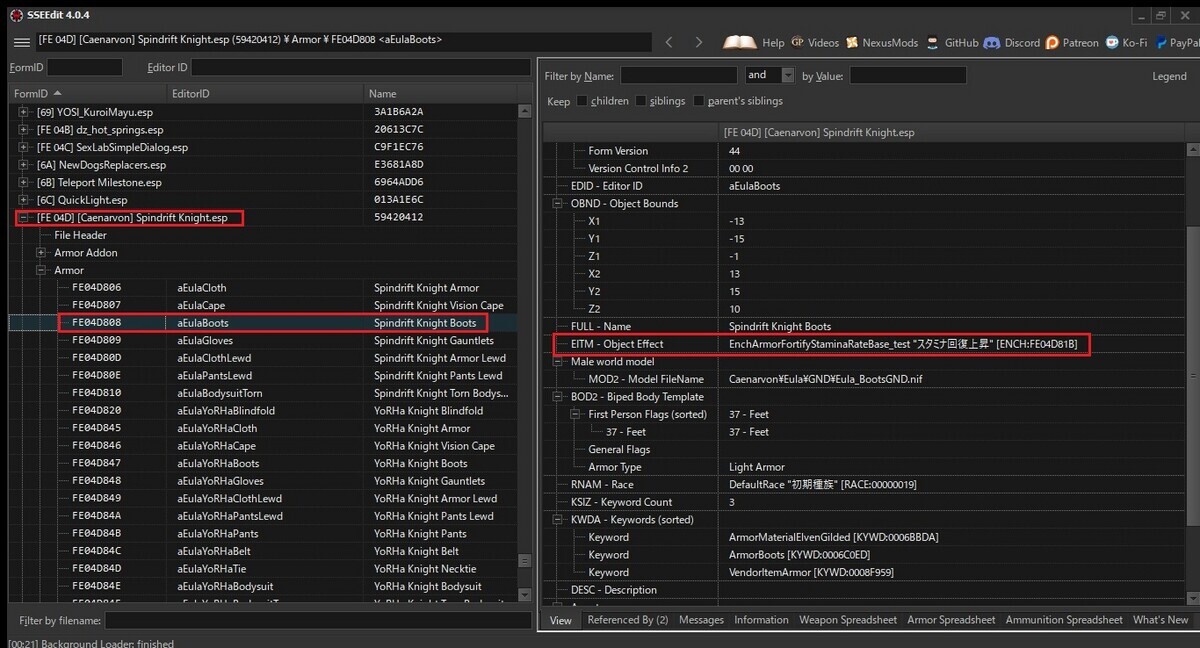Open the NexusMods icon link

click(x=852, y=43)
